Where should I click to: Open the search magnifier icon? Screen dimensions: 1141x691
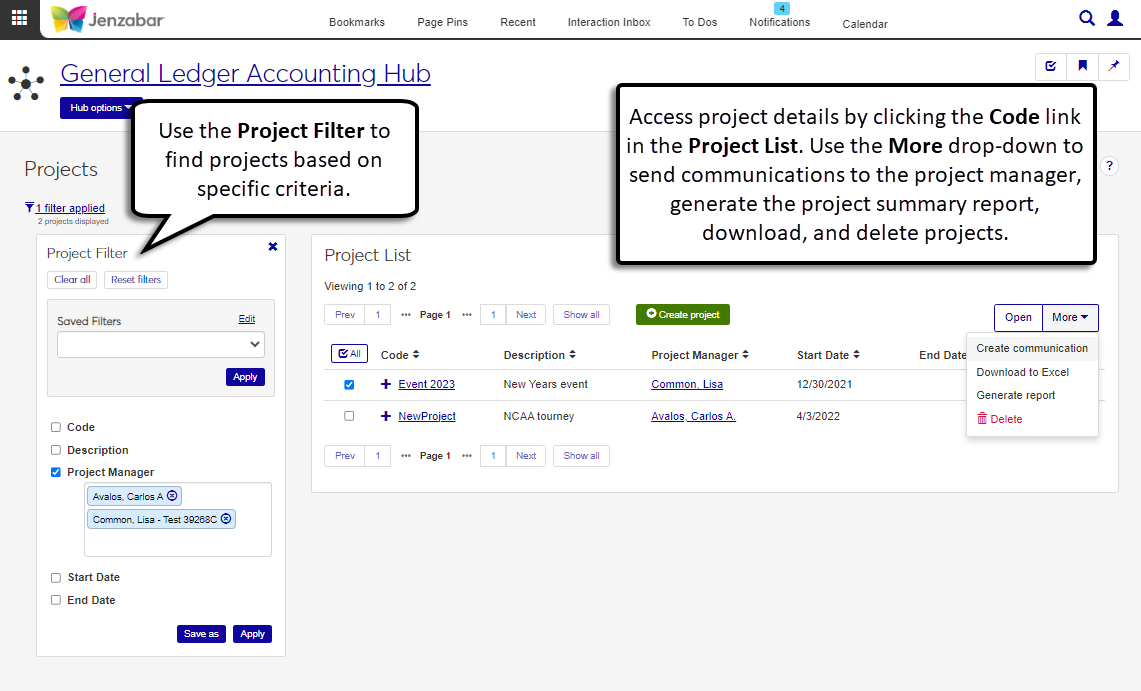1086,18
